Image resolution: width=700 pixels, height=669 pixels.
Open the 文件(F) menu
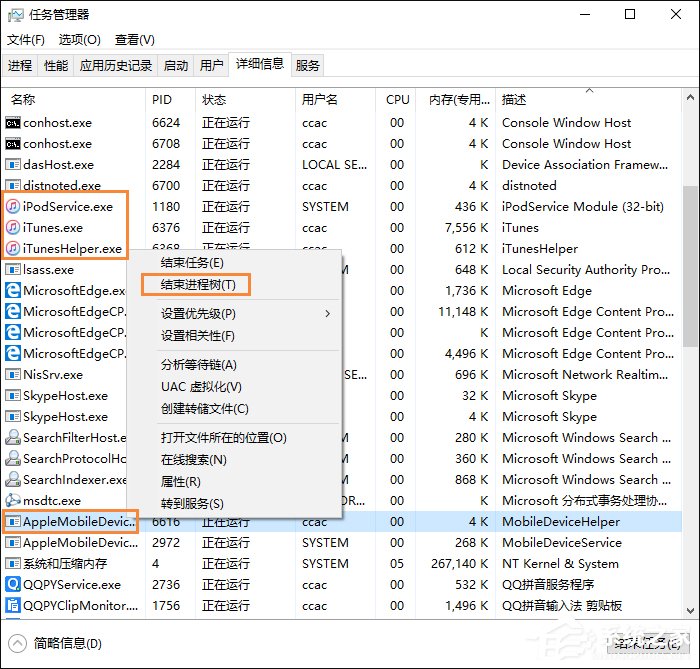(x=26, y=40)
